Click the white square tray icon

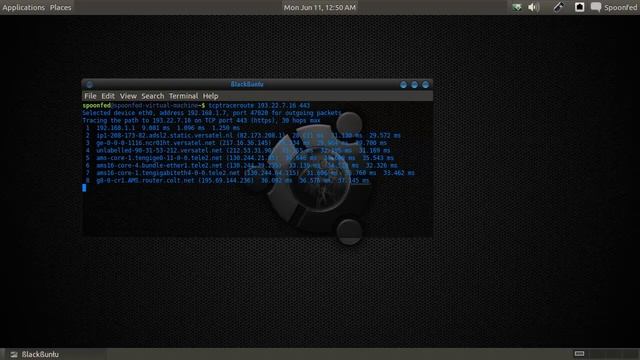point(579,7)
